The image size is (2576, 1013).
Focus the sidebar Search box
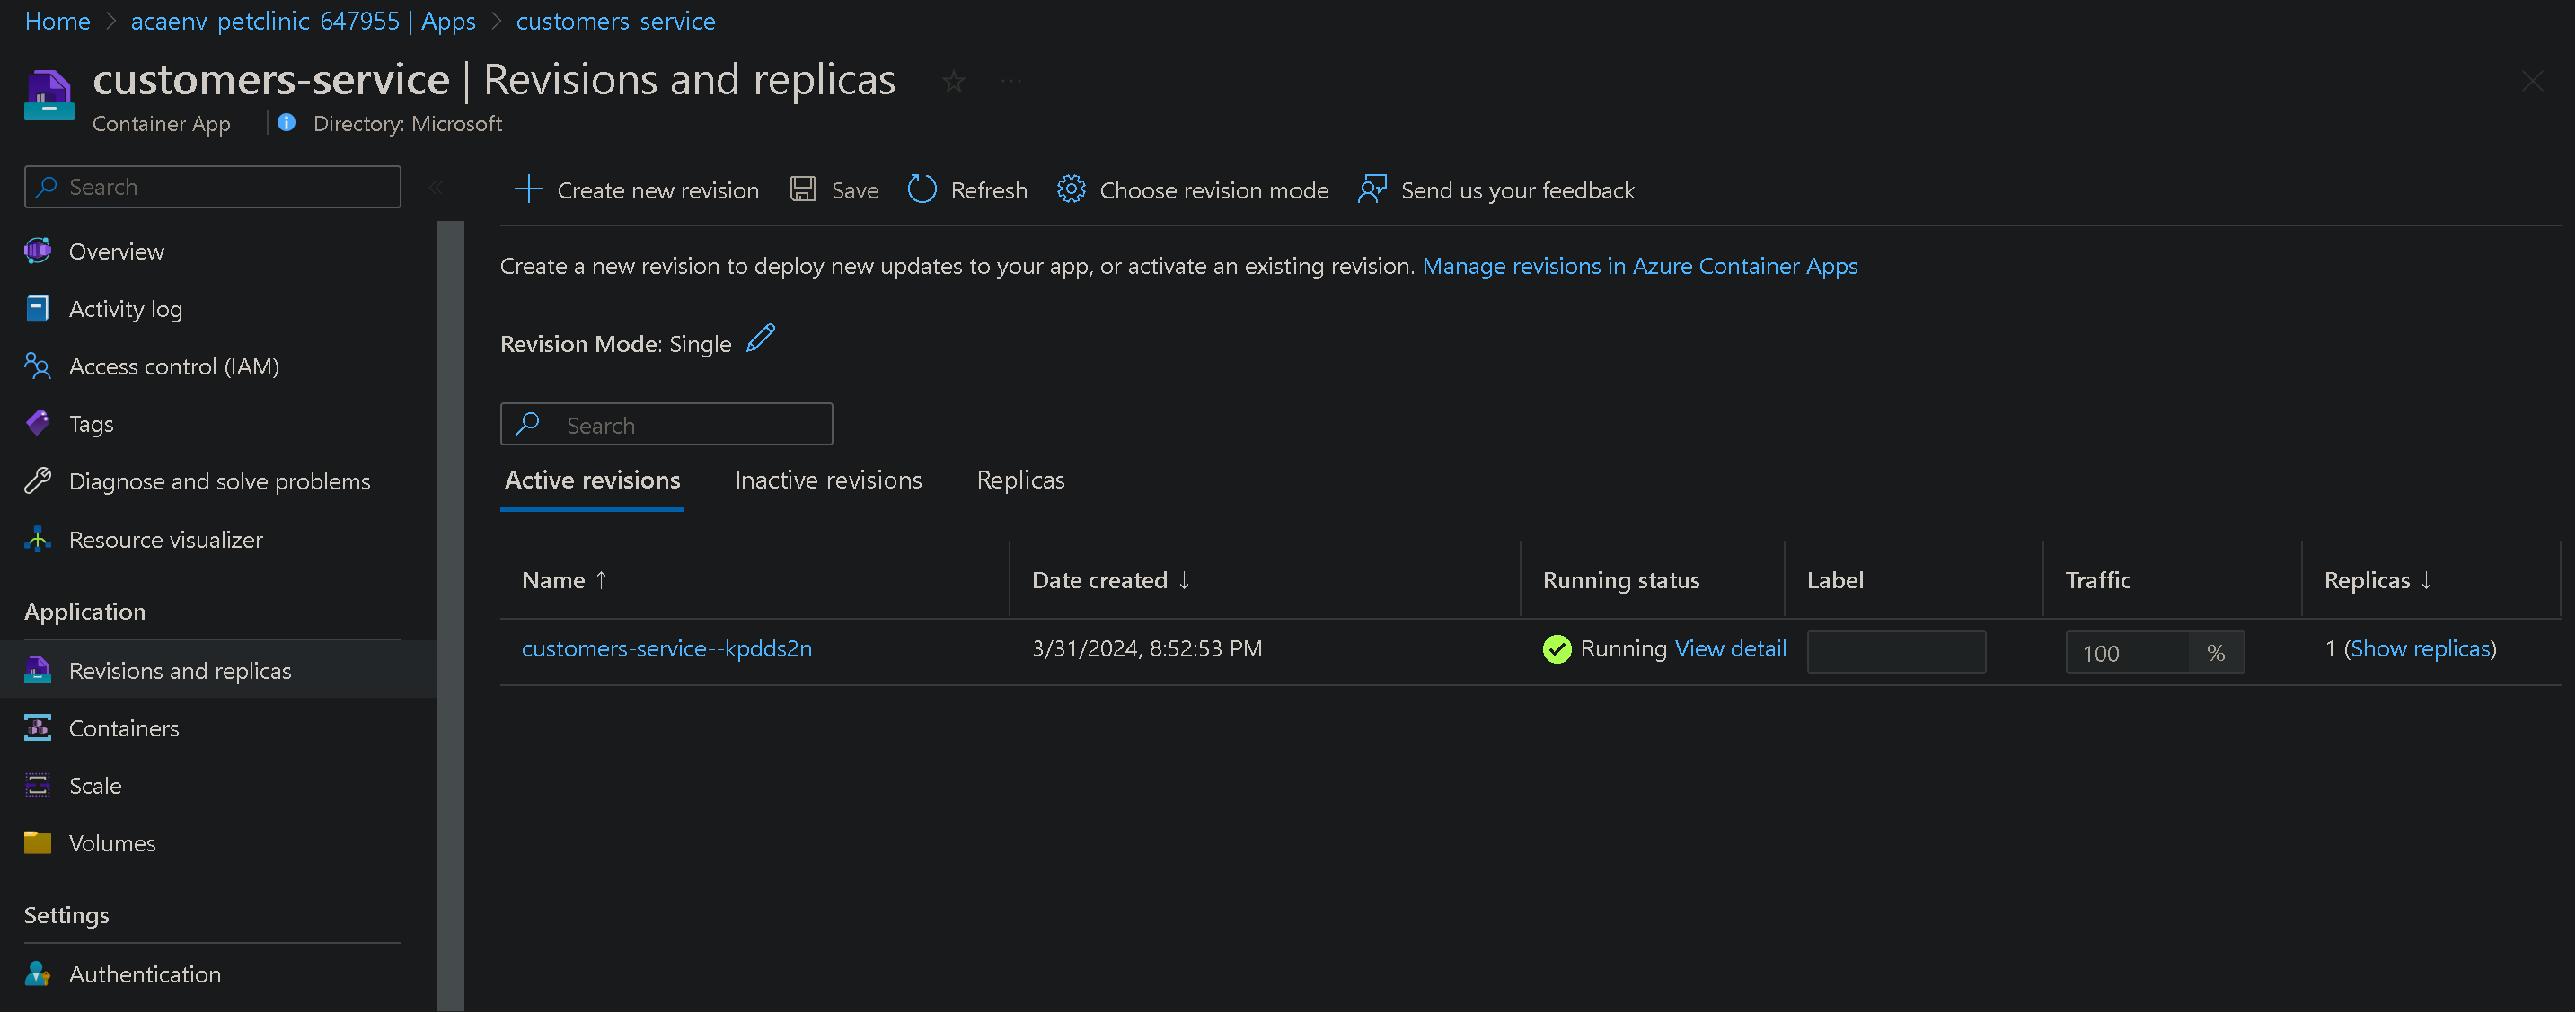(x=212, y=187)
